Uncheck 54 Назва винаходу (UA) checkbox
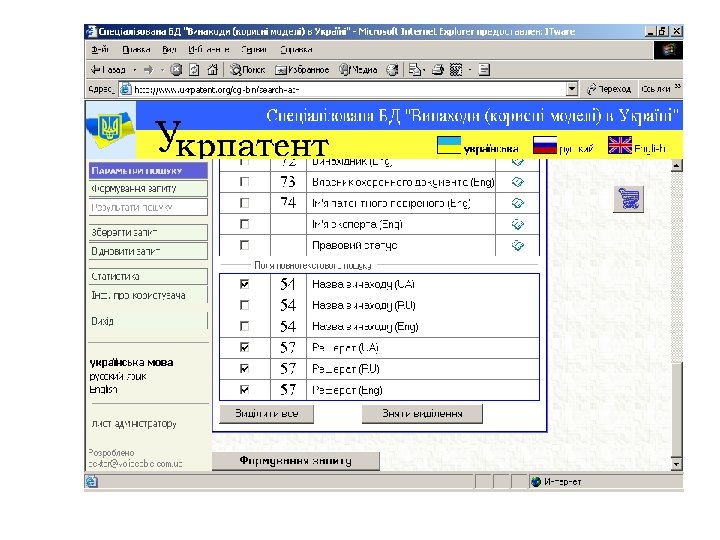The width and height of the screenshot is (720, 540). (x=244, y=284)
